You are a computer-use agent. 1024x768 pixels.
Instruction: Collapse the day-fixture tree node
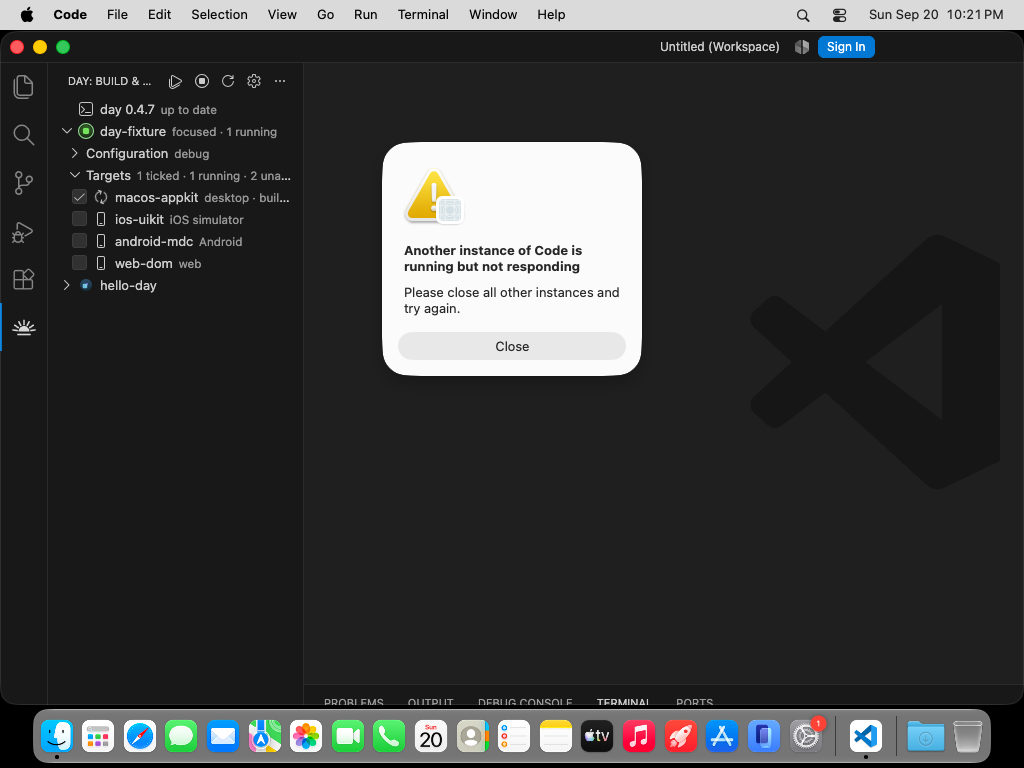(x=67, y=131)
